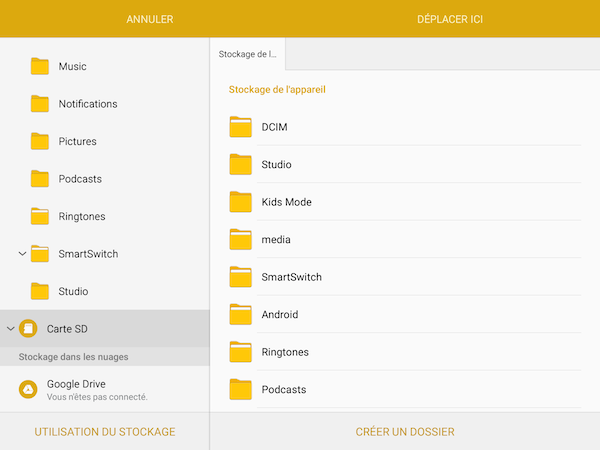Screen dimensions: 600x450
Task: Open Google Drive cloud storage entry
Action: [x=105, y=389]
